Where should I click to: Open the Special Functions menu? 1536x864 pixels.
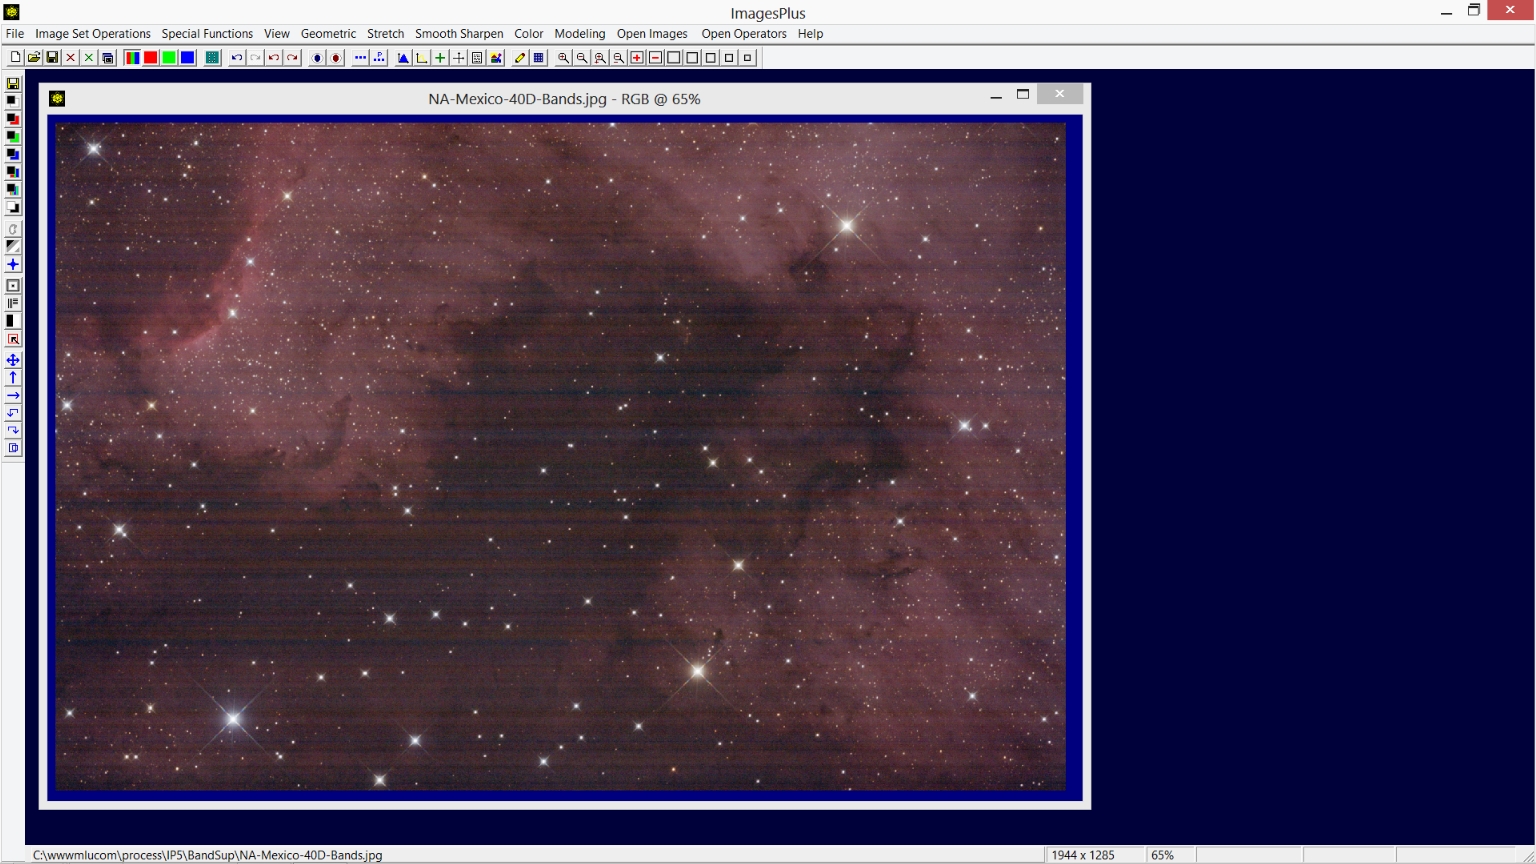pyautogui.click(x=207, y=34)
